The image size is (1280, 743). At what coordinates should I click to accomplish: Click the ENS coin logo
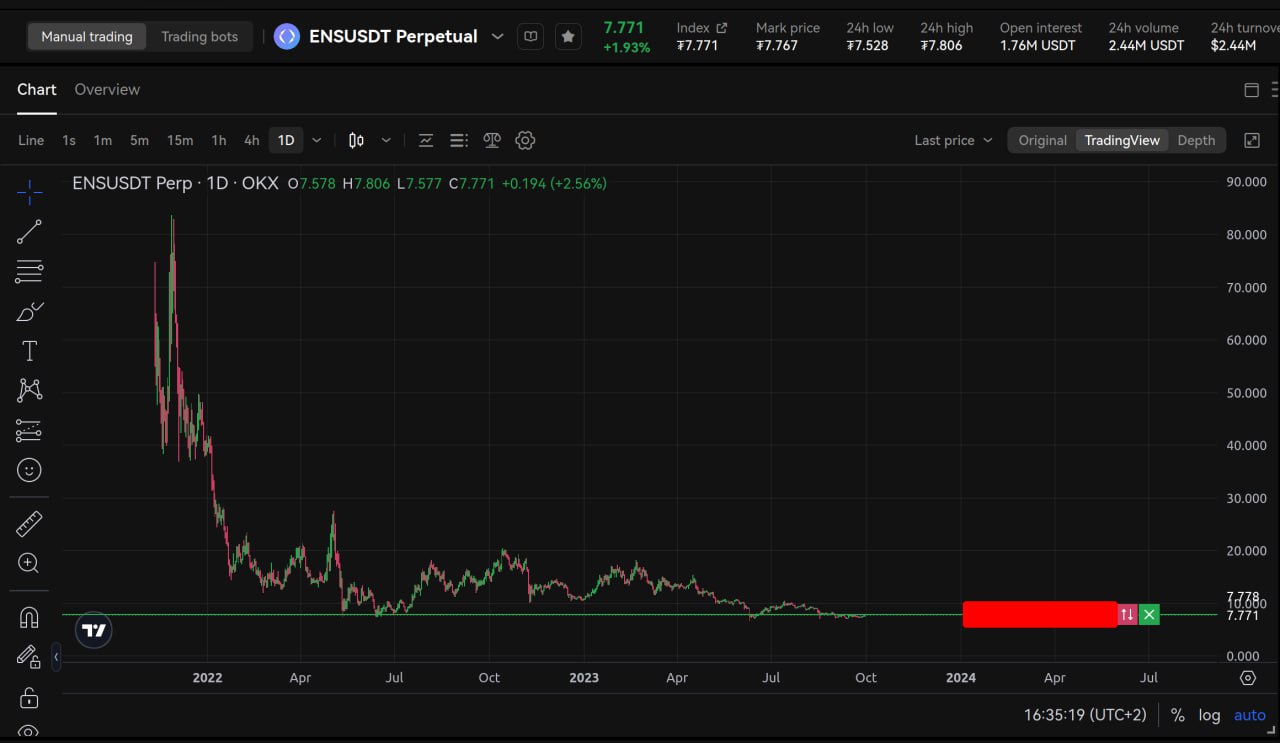click(x=287, y=37)
